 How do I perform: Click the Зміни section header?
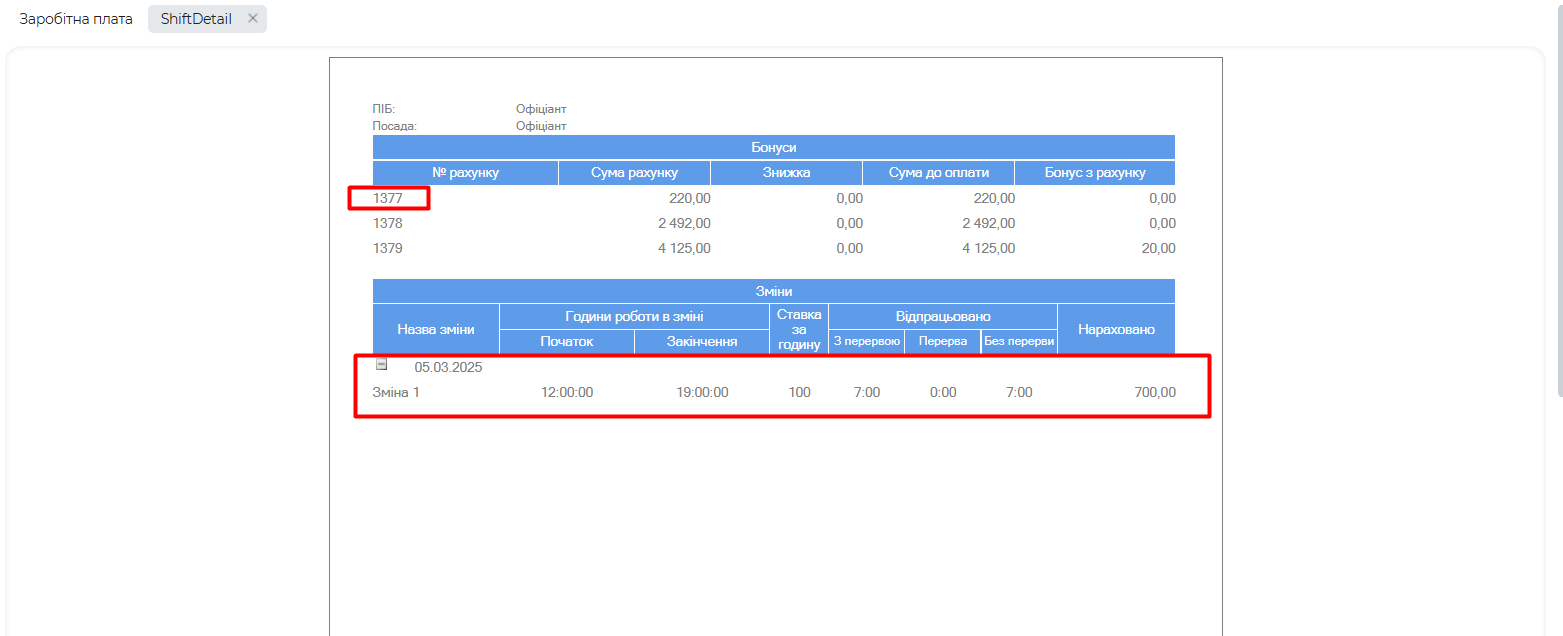tap(773, 291)
